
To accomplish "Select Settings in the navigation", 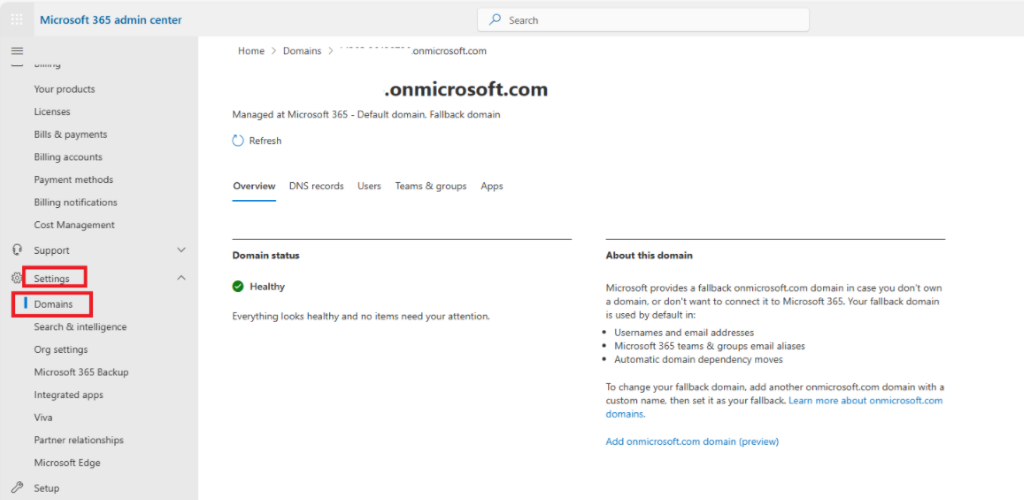I will [x=52, y=279].
